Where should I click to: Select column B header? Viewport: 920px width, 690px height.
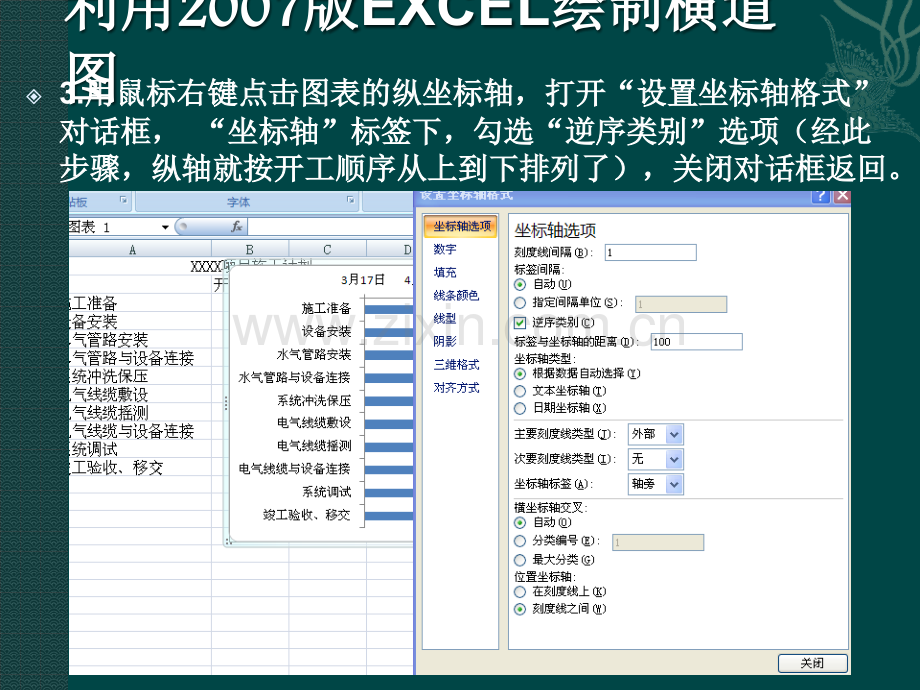pos(249,249)
